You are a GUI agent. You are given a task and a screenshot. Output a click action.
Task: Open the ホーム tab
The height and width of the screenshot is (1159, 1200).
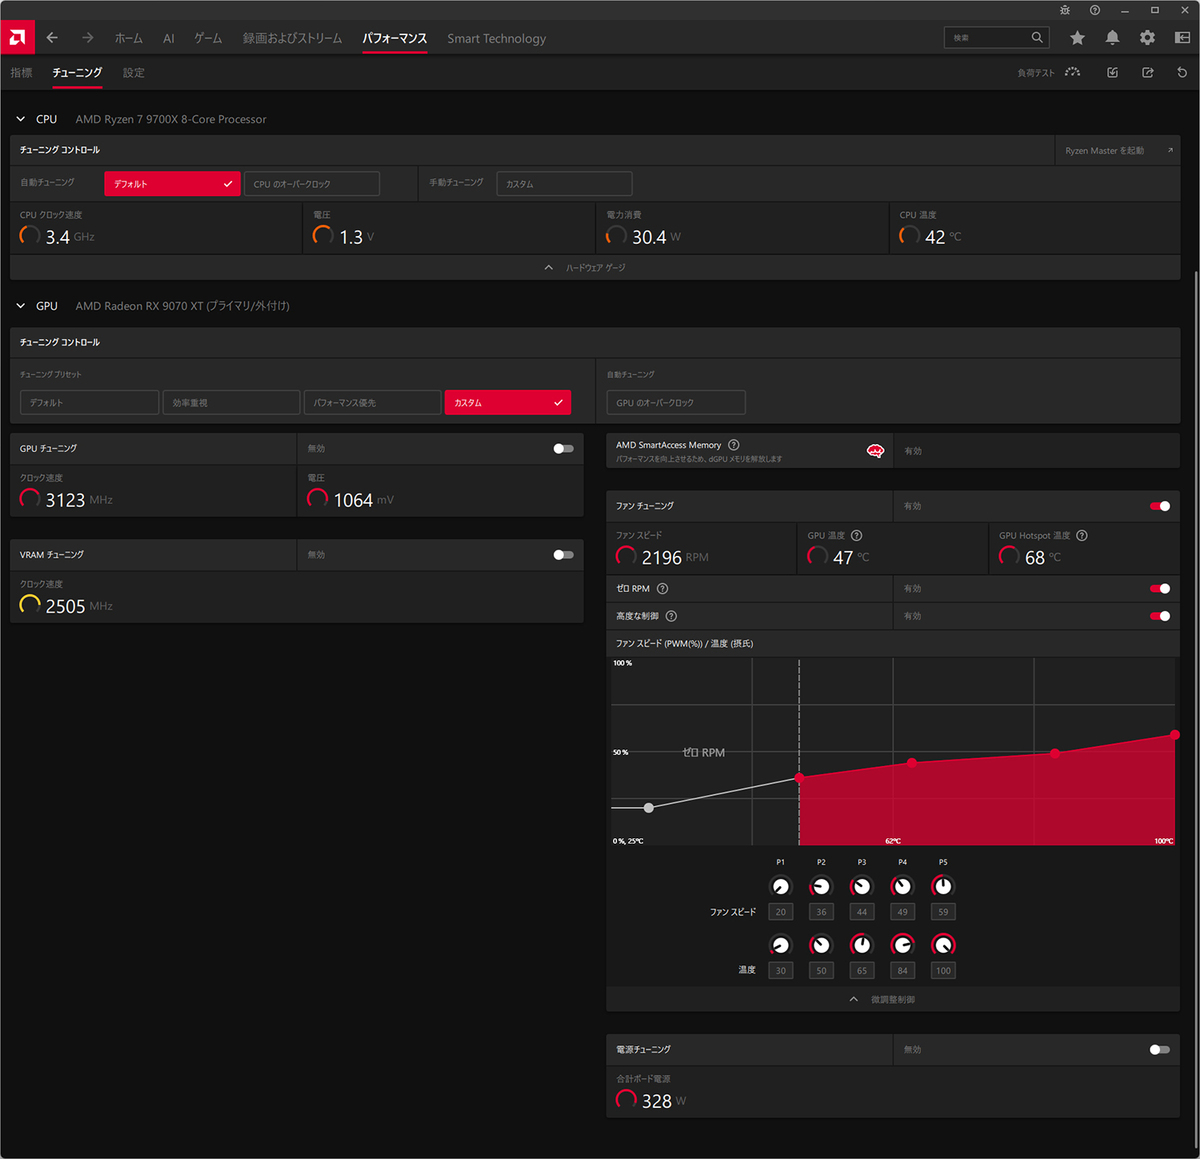pos(128,38)
